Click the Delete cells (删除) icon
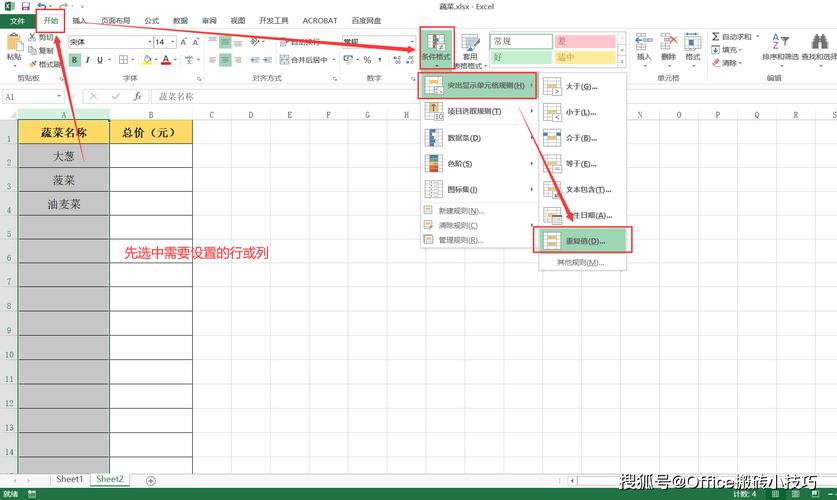This screenshot has height=500, width=837. pyautogui.click(x=668, y=43)
